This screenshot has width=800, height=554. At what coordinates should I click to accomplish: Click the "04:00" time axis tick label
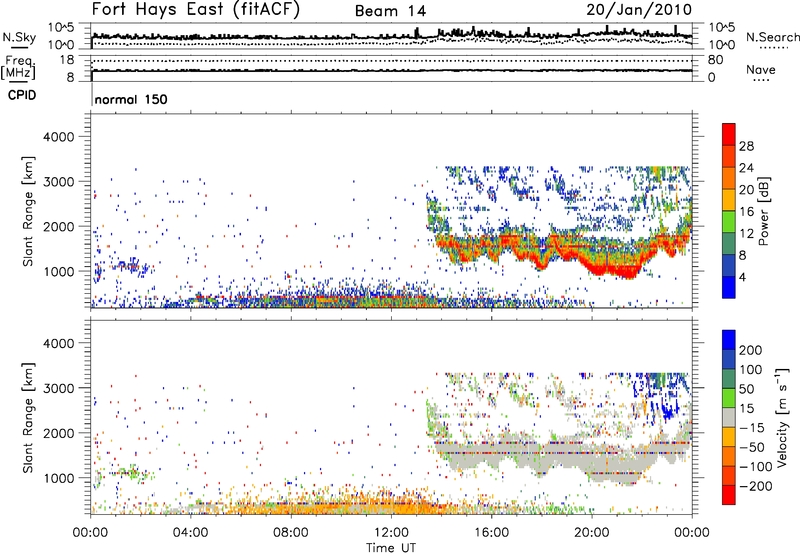[190, 533]
